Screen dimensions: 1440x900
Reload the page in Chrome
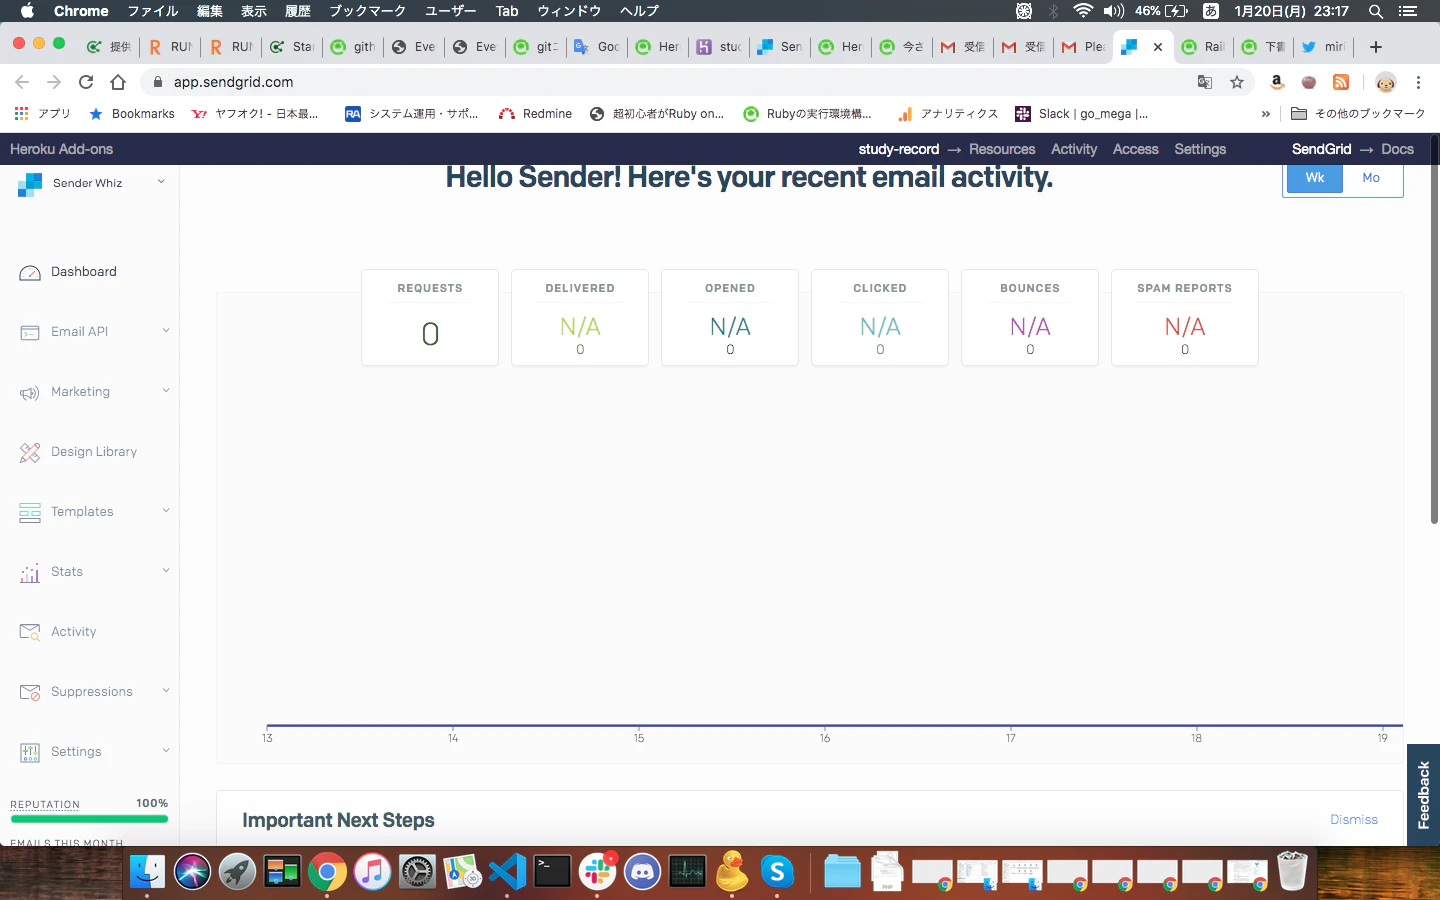(x=86, y=82)
